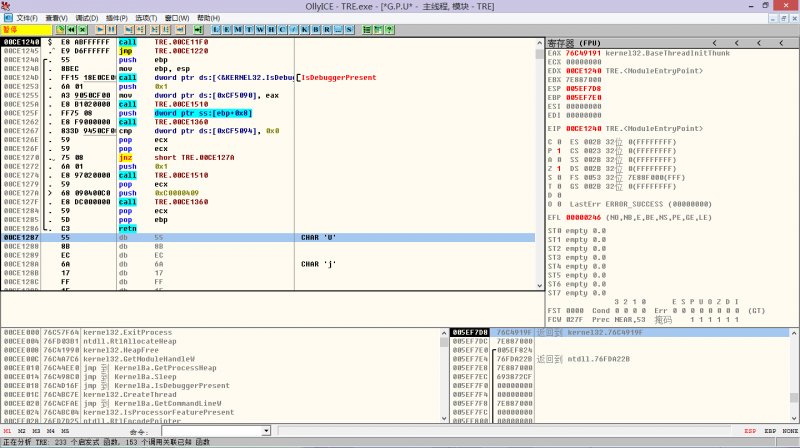
Task: Click the Step into toolbar icon
Action: click(129, 30)
